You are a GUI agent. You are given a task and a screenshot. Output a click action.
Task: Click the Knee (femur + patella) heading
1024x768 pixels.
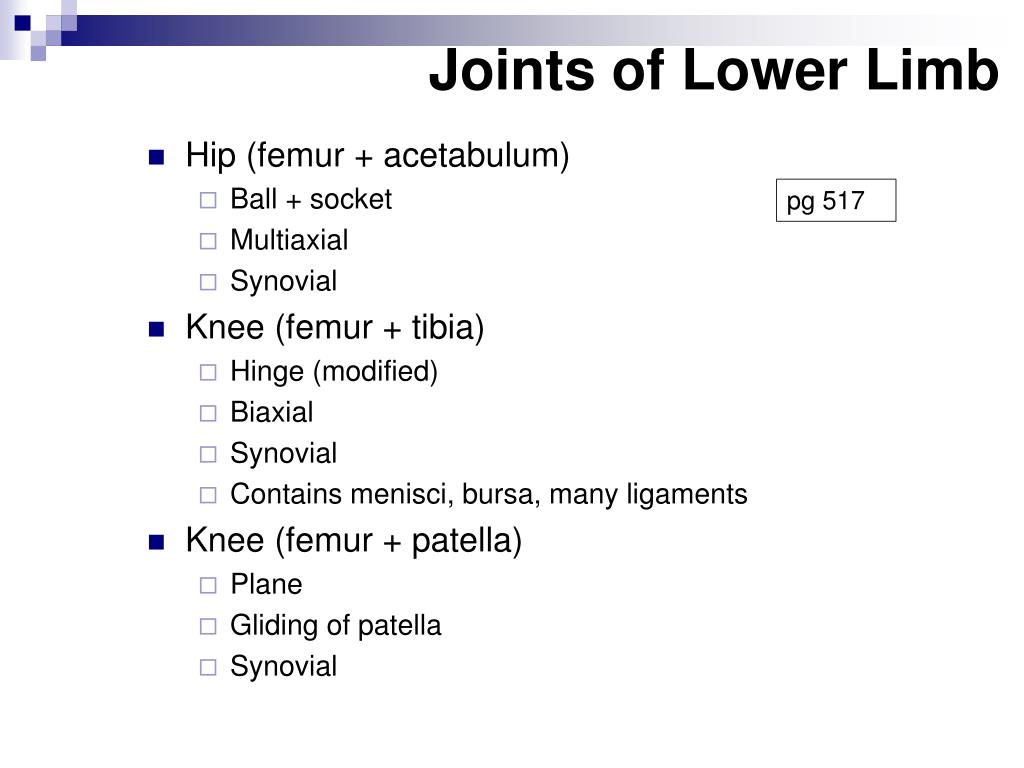354,541
